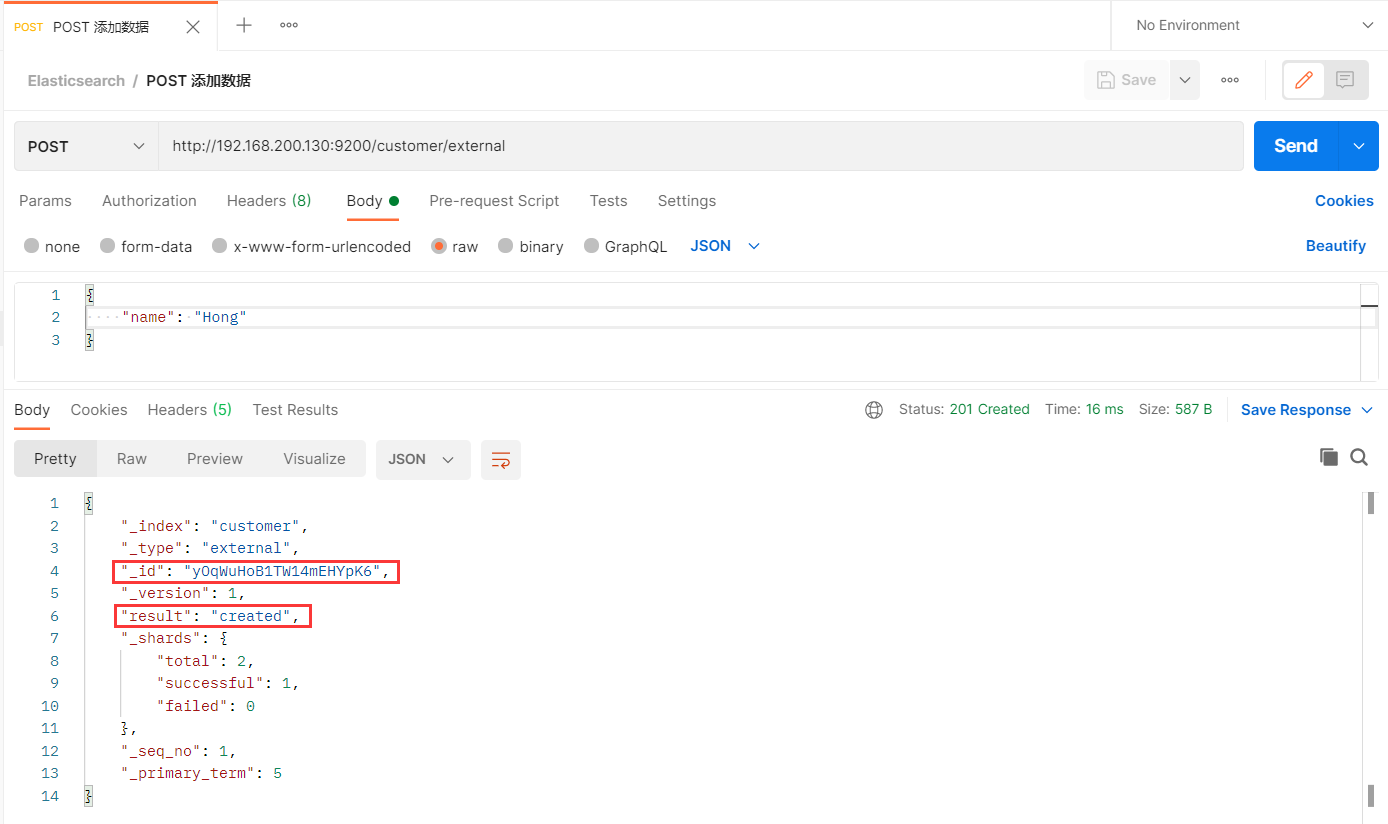Viewport: 1388px width, 824px height.
Task: Expand Send button dropdown arrow
Action: click(1359, 146)
